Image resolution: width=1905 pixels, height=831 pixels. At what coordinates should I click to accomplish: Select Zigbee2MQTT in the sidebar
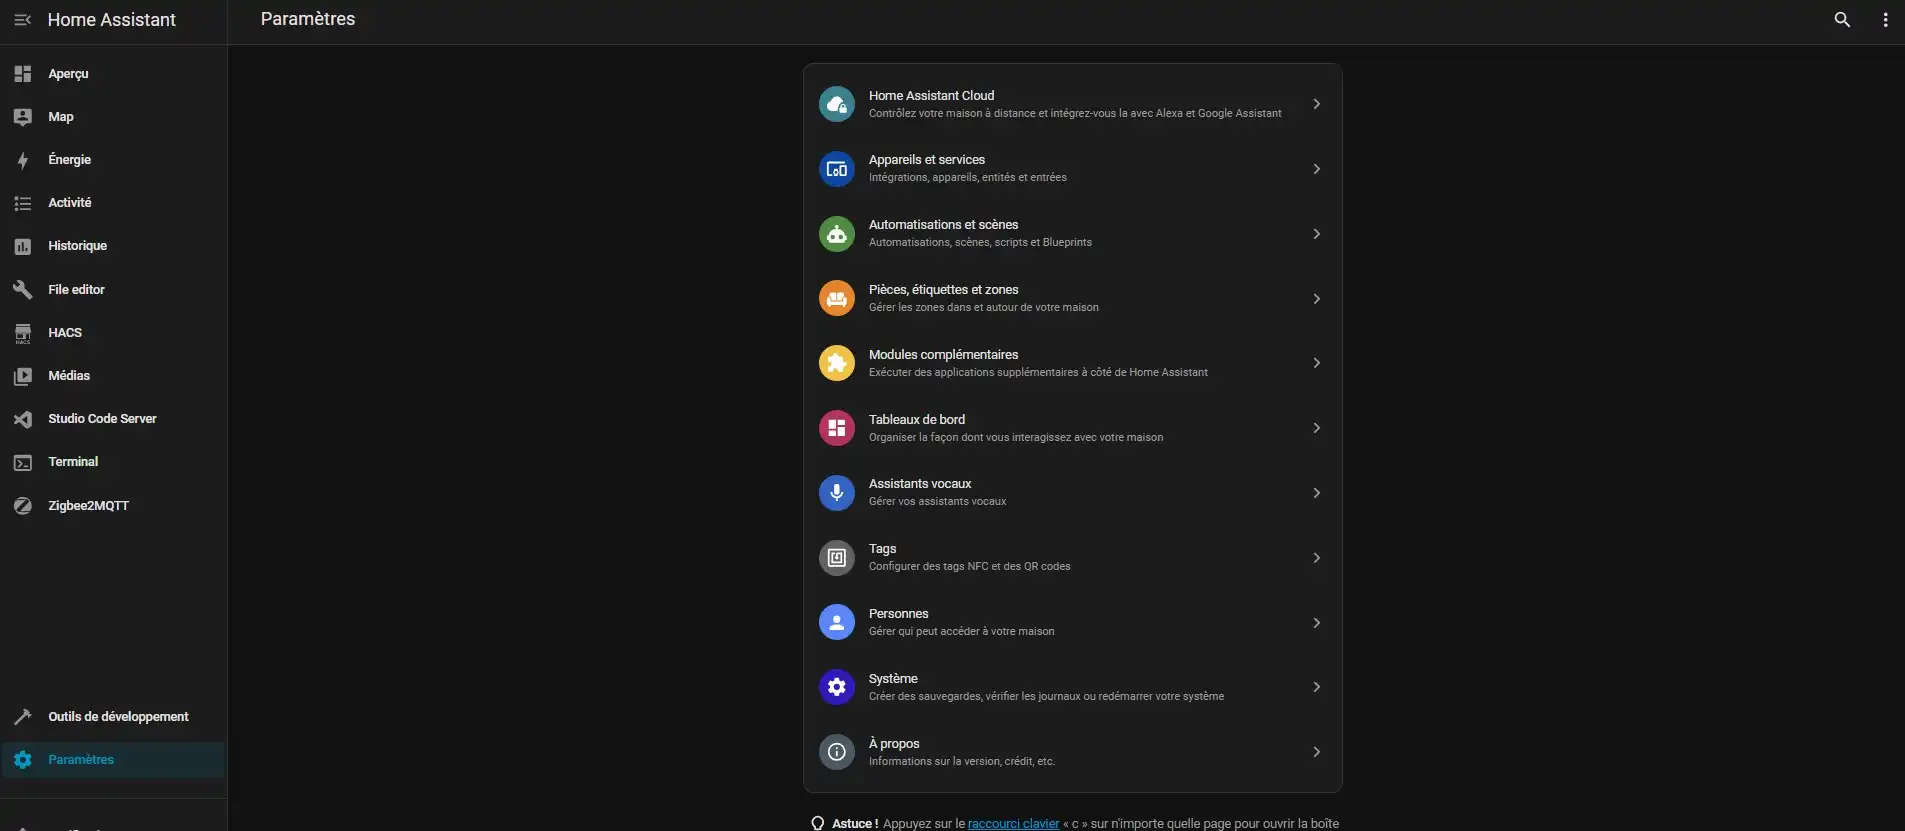click(88, 506)
